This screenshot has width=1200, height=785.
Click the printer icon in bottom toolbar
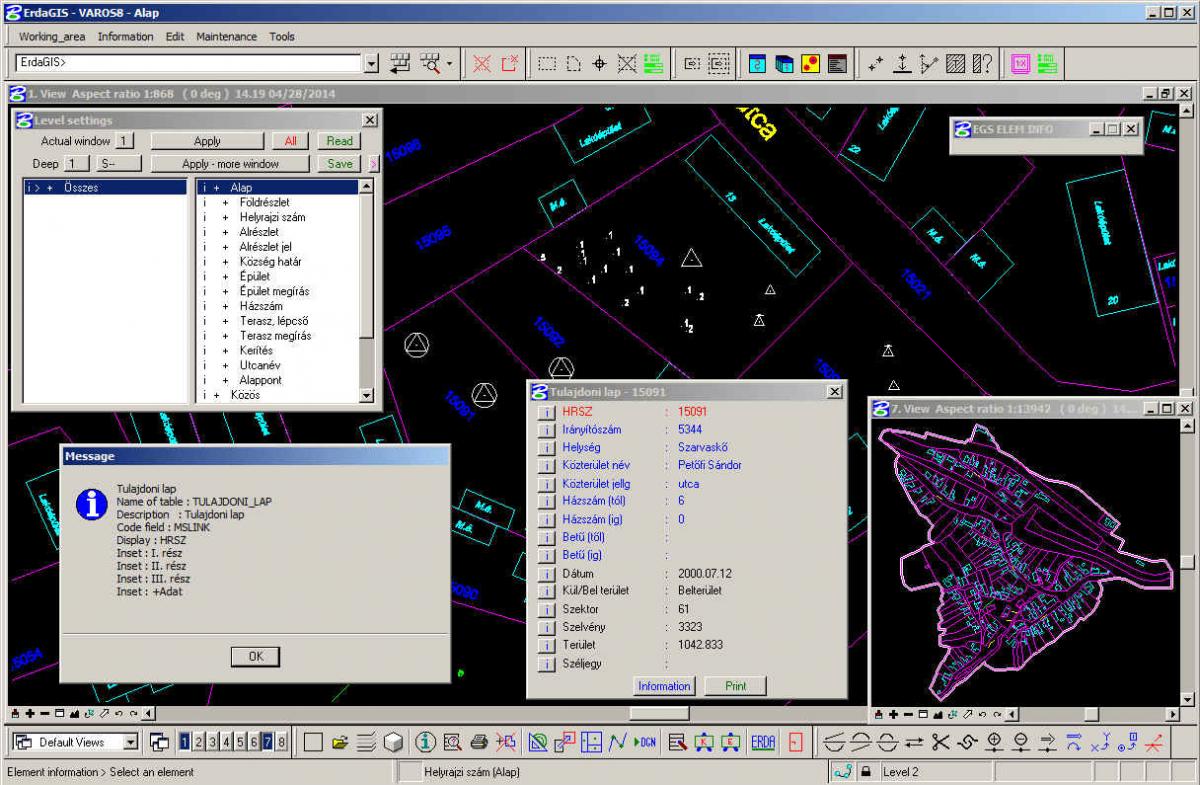pyautogui.click(x=479, y=742)
